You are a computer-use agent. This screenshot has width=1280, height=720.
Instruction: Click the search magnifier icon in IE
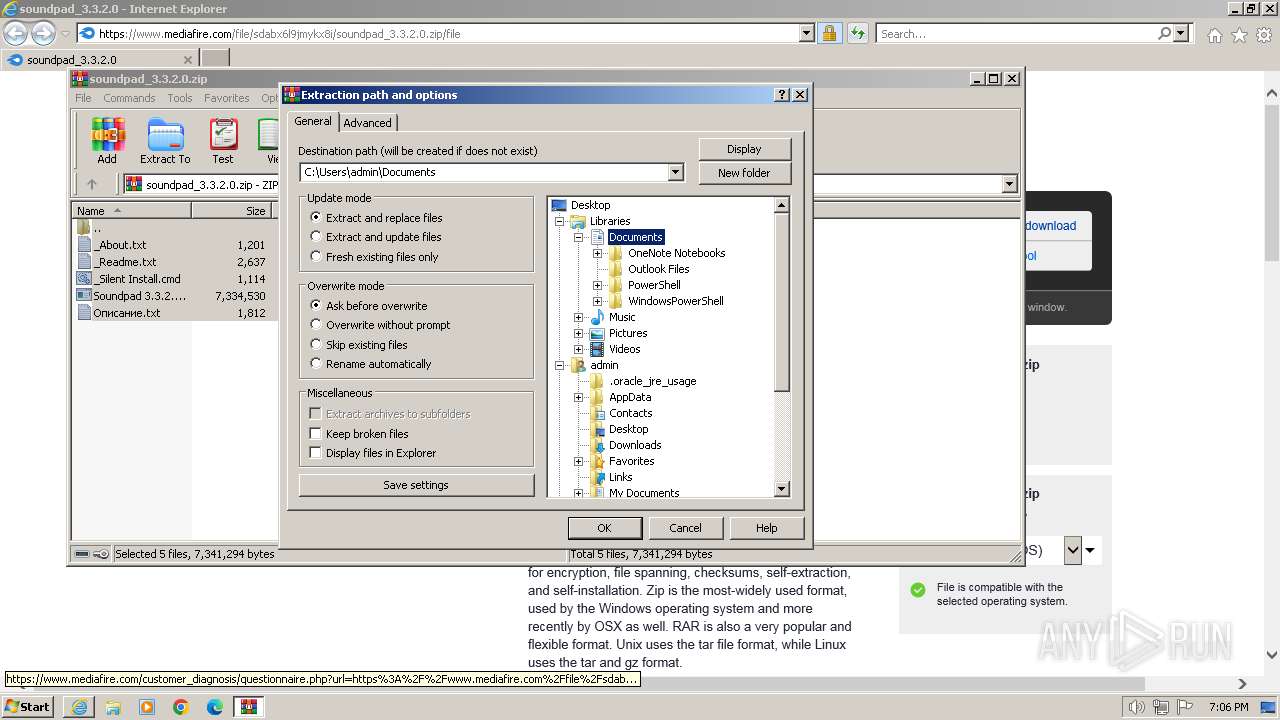1164,33
